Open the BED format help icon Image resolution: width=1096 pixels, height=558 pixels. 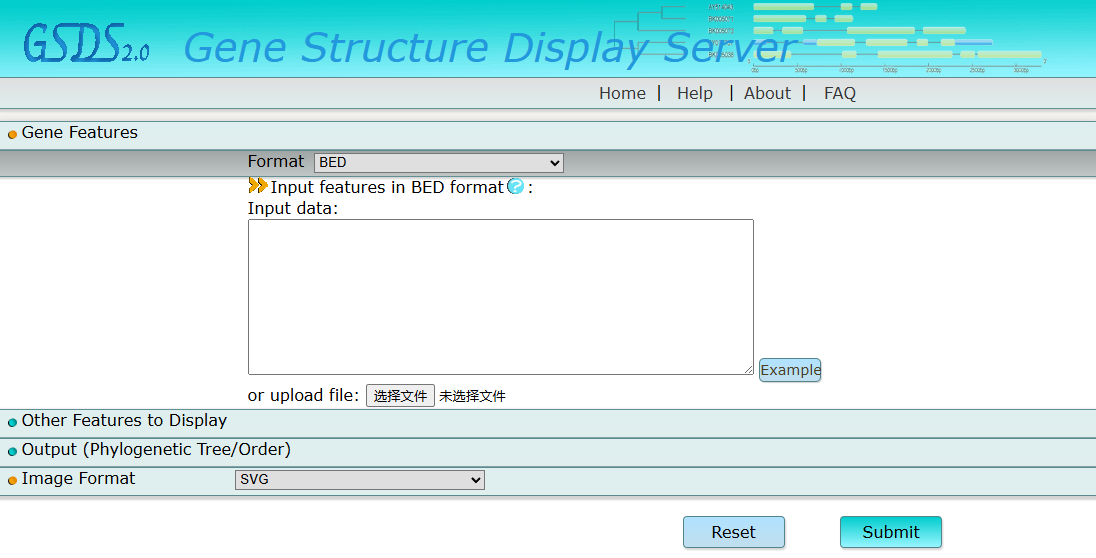pyautogui.click(x=515, y=186)
